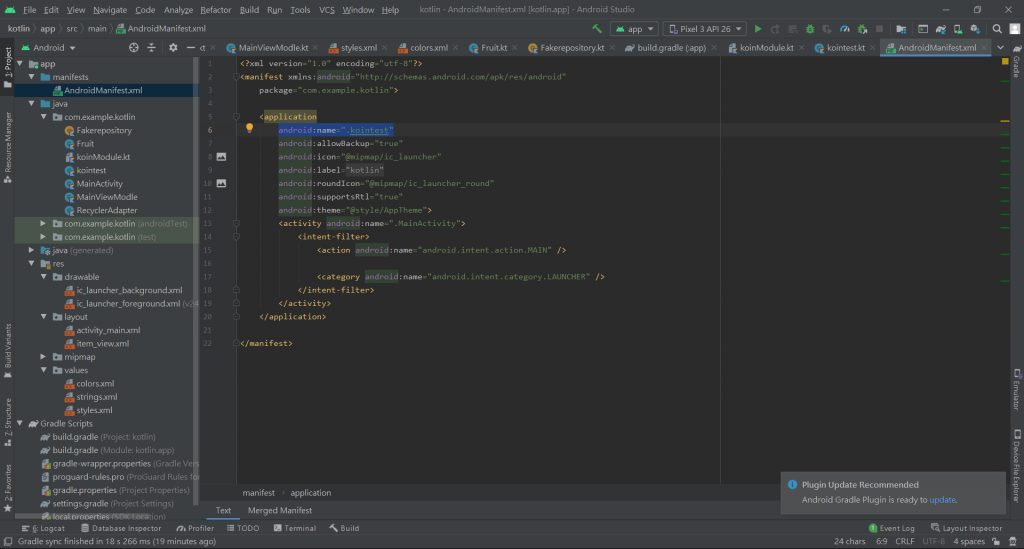
Task: Open the Emulator side panel
Action: click(x=1017, y=390)
